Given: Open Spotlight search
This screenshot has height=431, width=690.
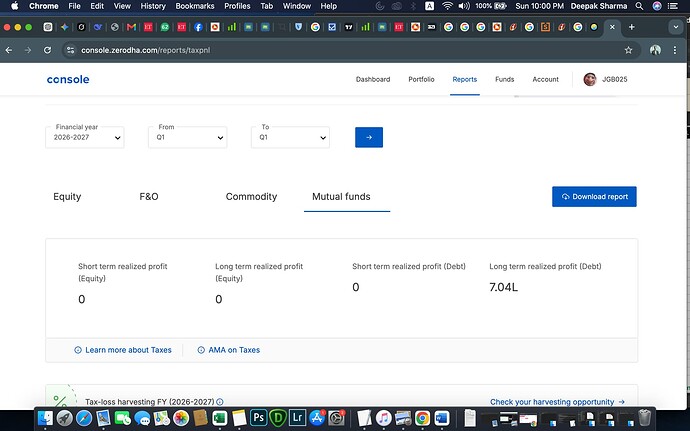Looking at the screenshot, I should coord(639,6).
